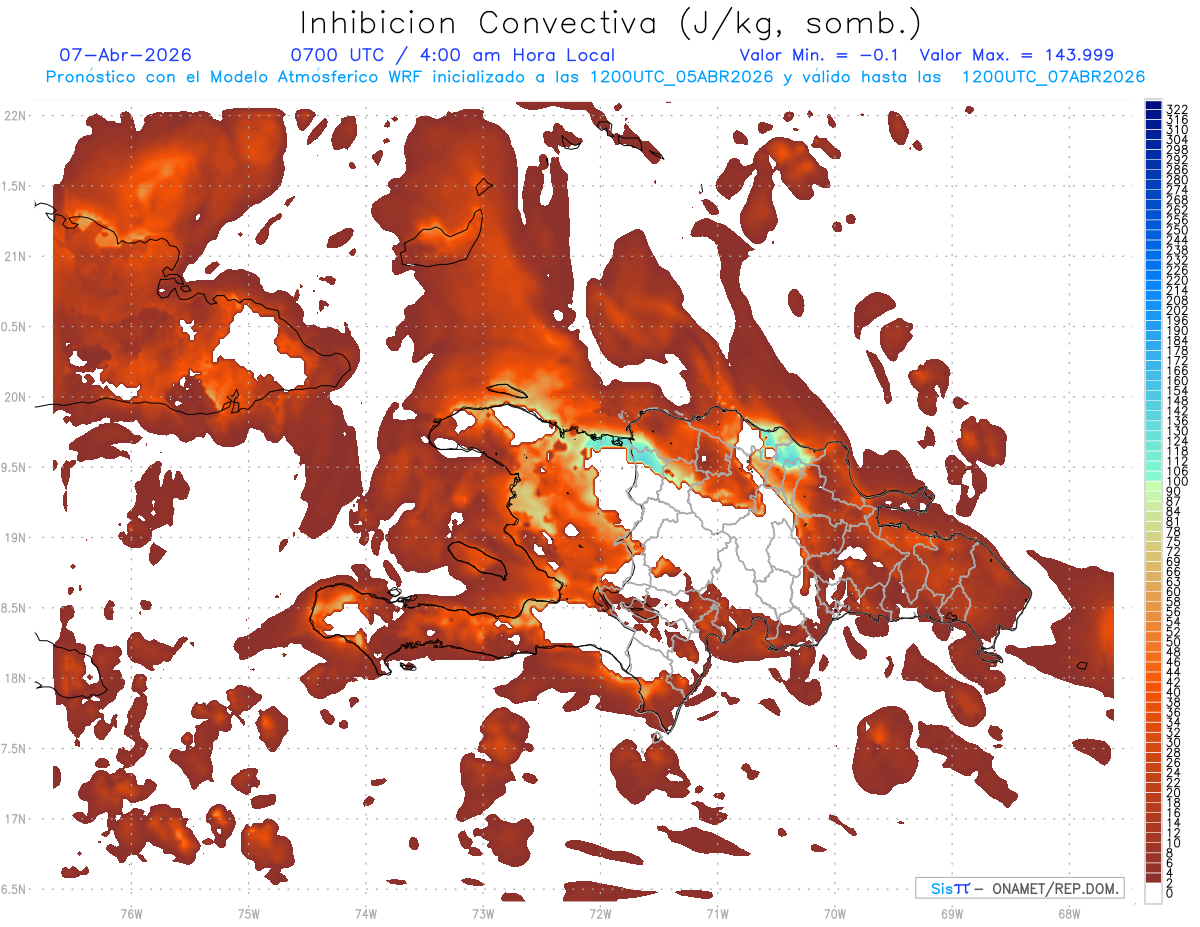Click the "Valor Max. = 143.999" text
Viewport: 1200px width, 927px height.
[1017, 55]
